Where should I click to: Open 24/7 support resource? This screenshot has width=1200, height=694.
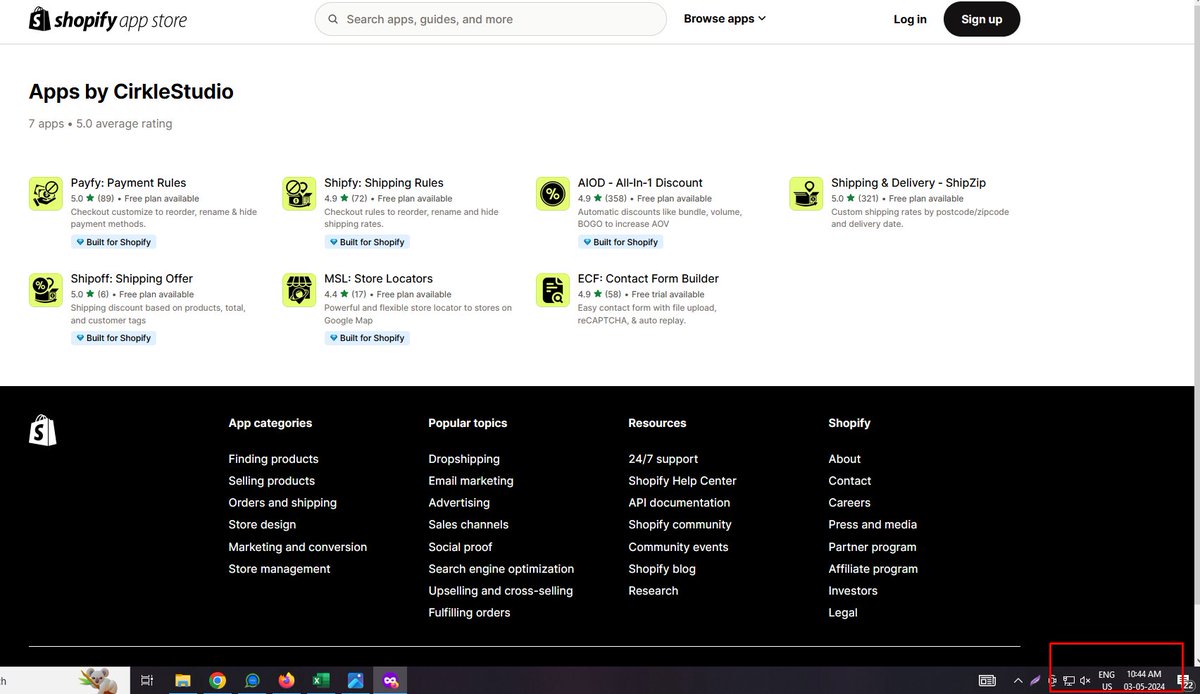point(663,459)
